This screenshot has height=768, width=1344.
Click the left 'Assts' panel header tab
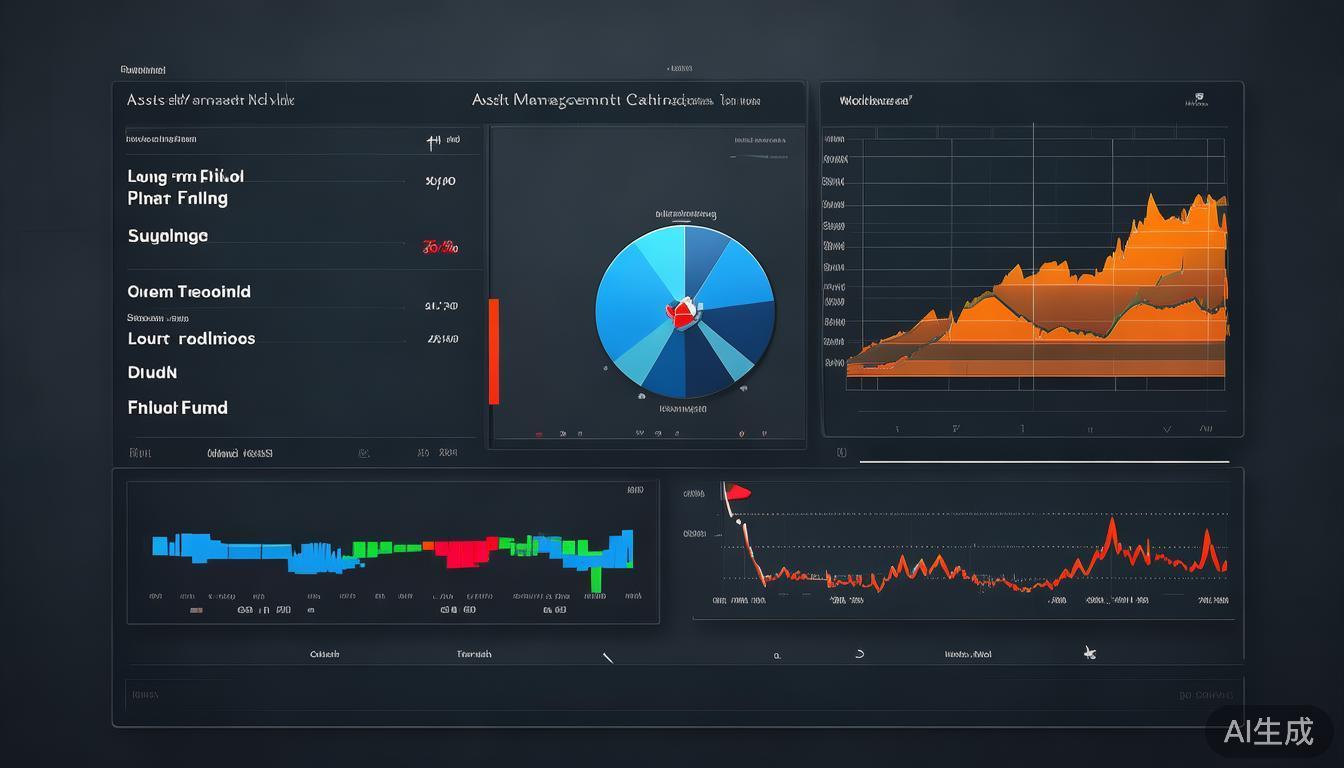[x=210, y=100]
